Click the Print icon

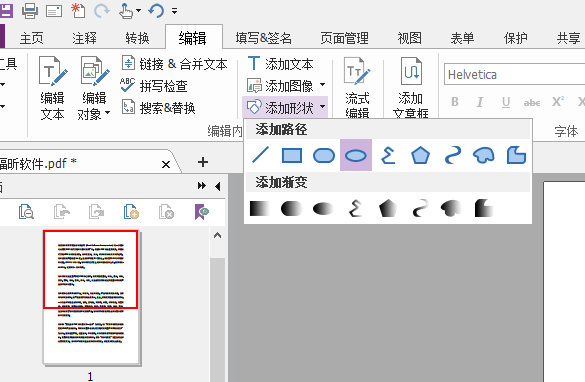coord(30,10)
